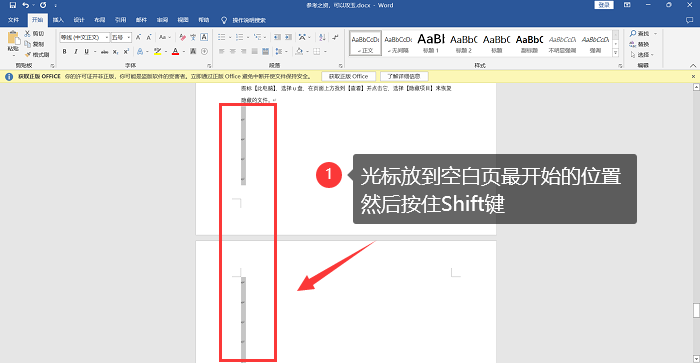The image size is (700, 363).
Task: Click the line and paragraph spacing icon
Action: click(279, 52)
